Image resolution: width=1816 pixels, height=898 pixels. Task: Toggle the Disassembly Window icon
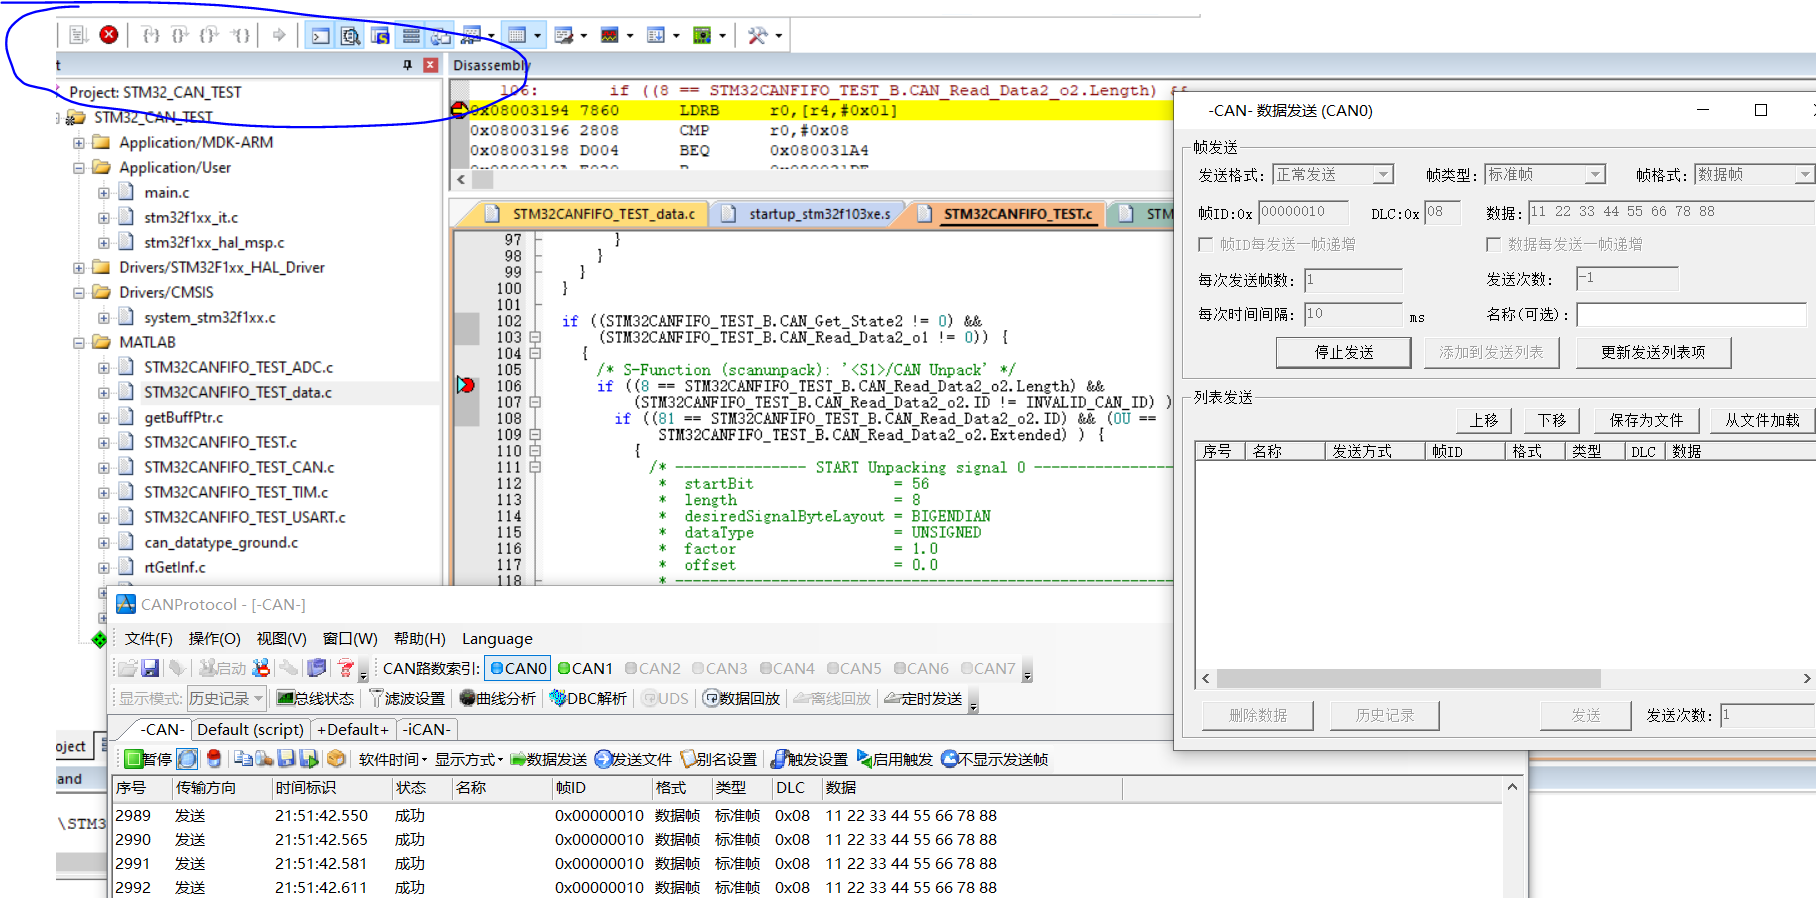(x=350, y=36)
